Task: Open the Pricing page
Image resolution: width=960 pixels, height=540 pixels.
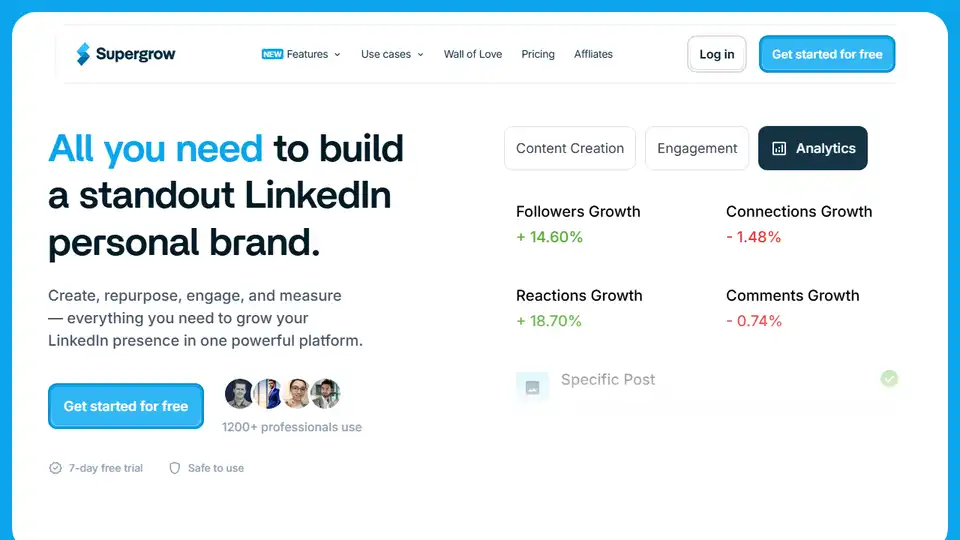Action: tap(538, 54)
